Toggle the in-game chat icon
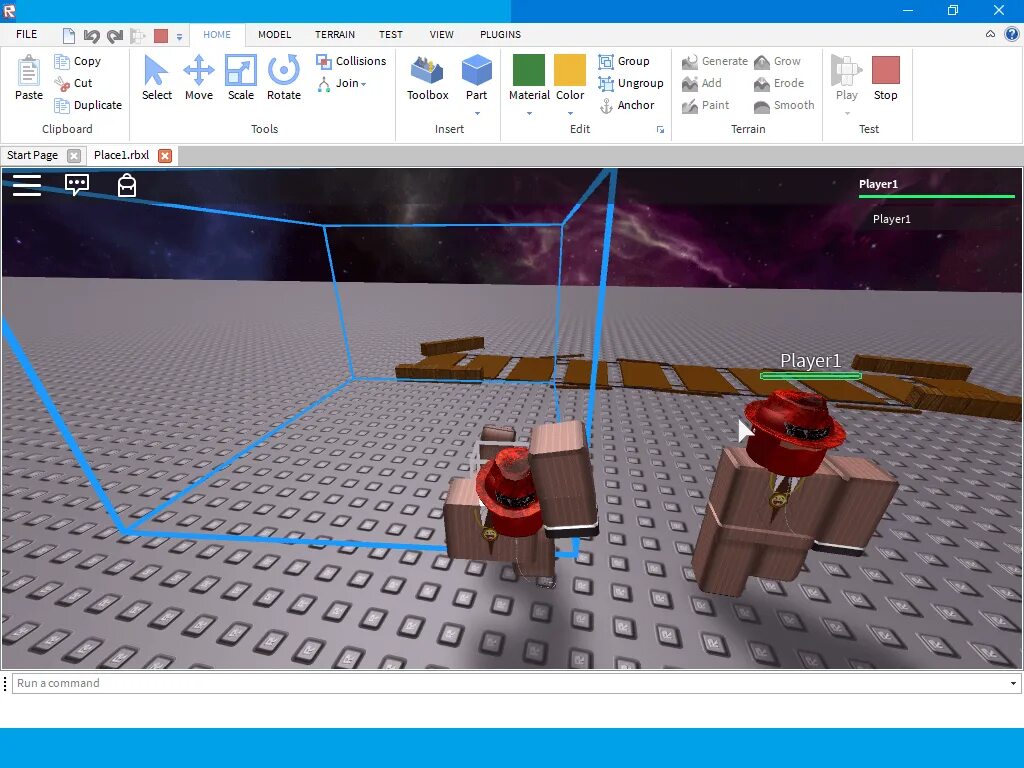 (77, 185)
